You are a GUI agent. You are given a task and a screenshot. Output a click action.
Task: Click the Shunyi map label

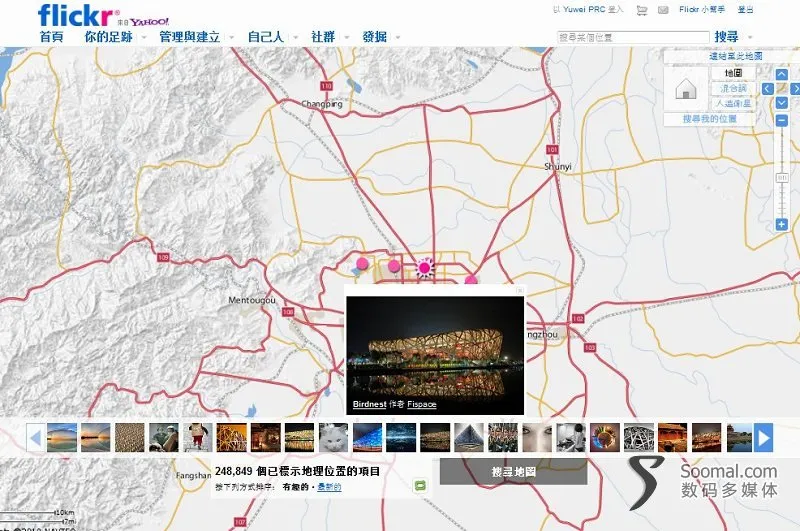pos(558,167)
